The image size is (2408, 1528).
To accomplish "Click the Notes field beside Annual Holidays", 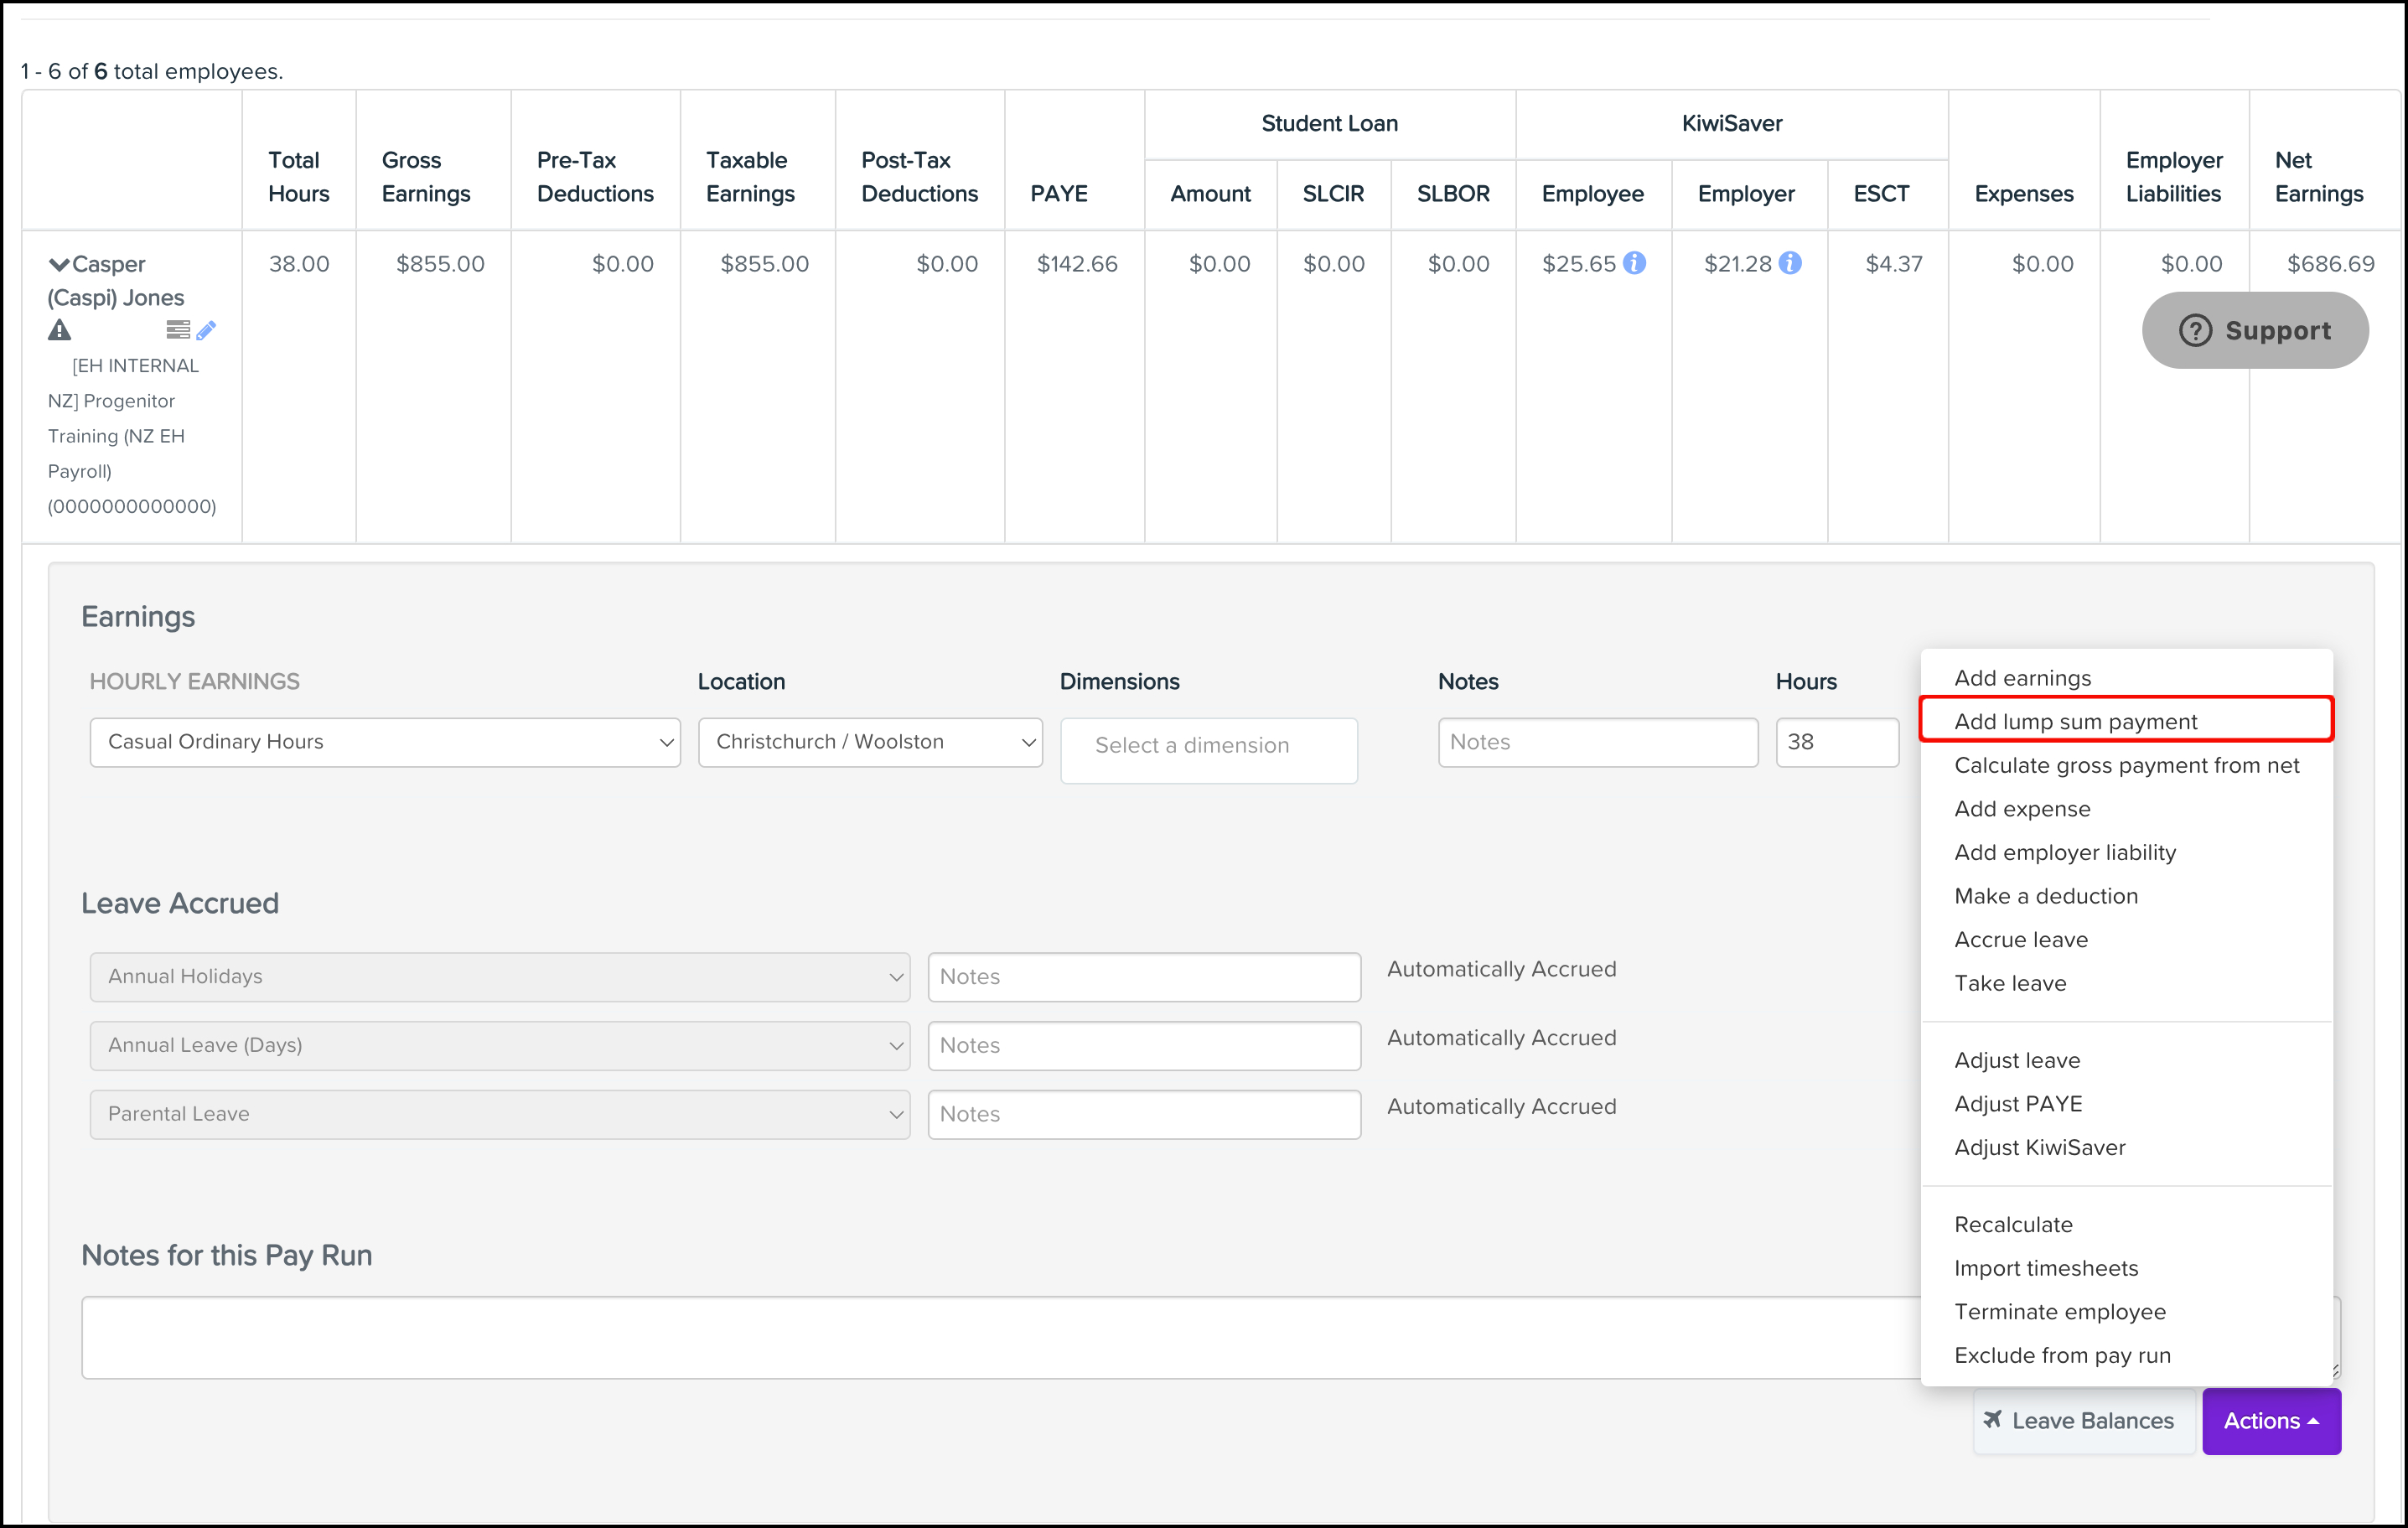I will click(1144, 977).
